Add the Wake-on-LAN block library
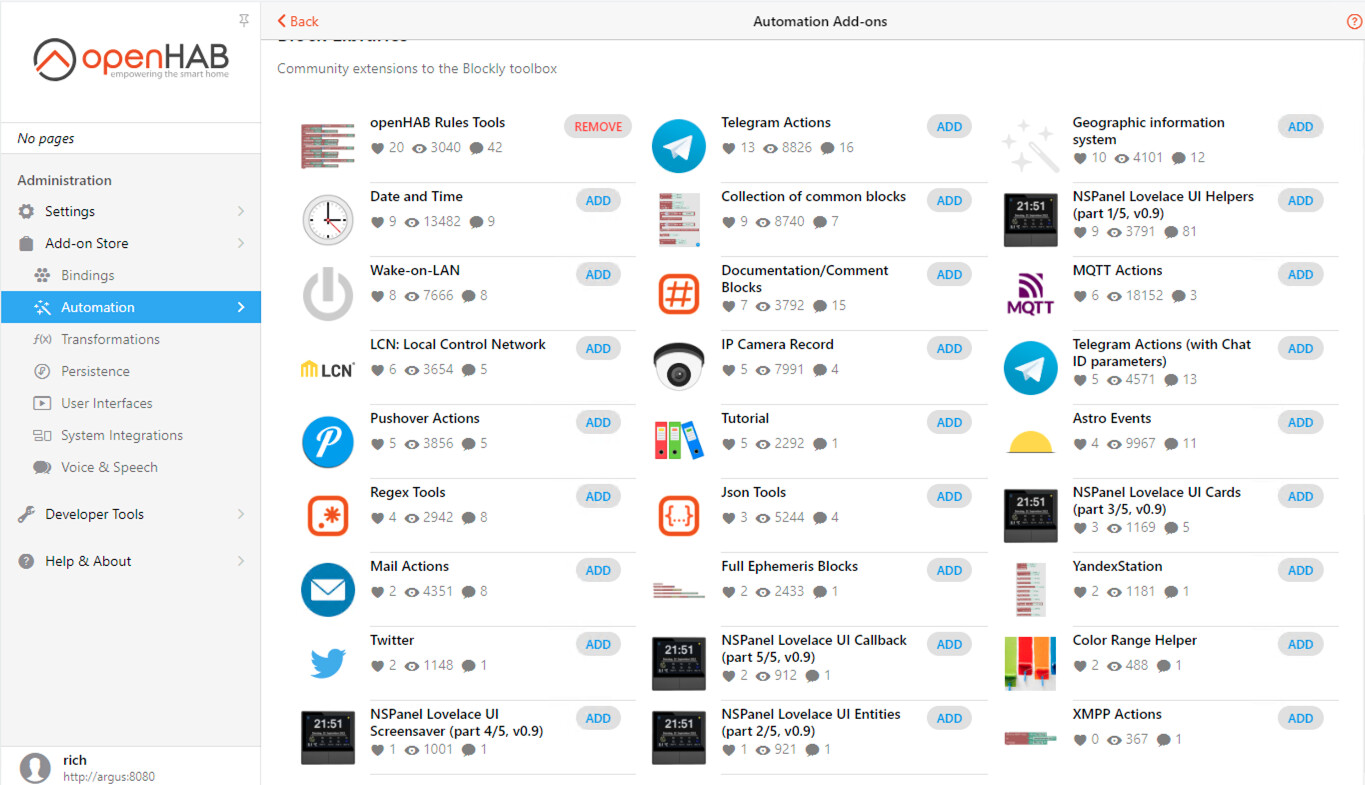 598,275
